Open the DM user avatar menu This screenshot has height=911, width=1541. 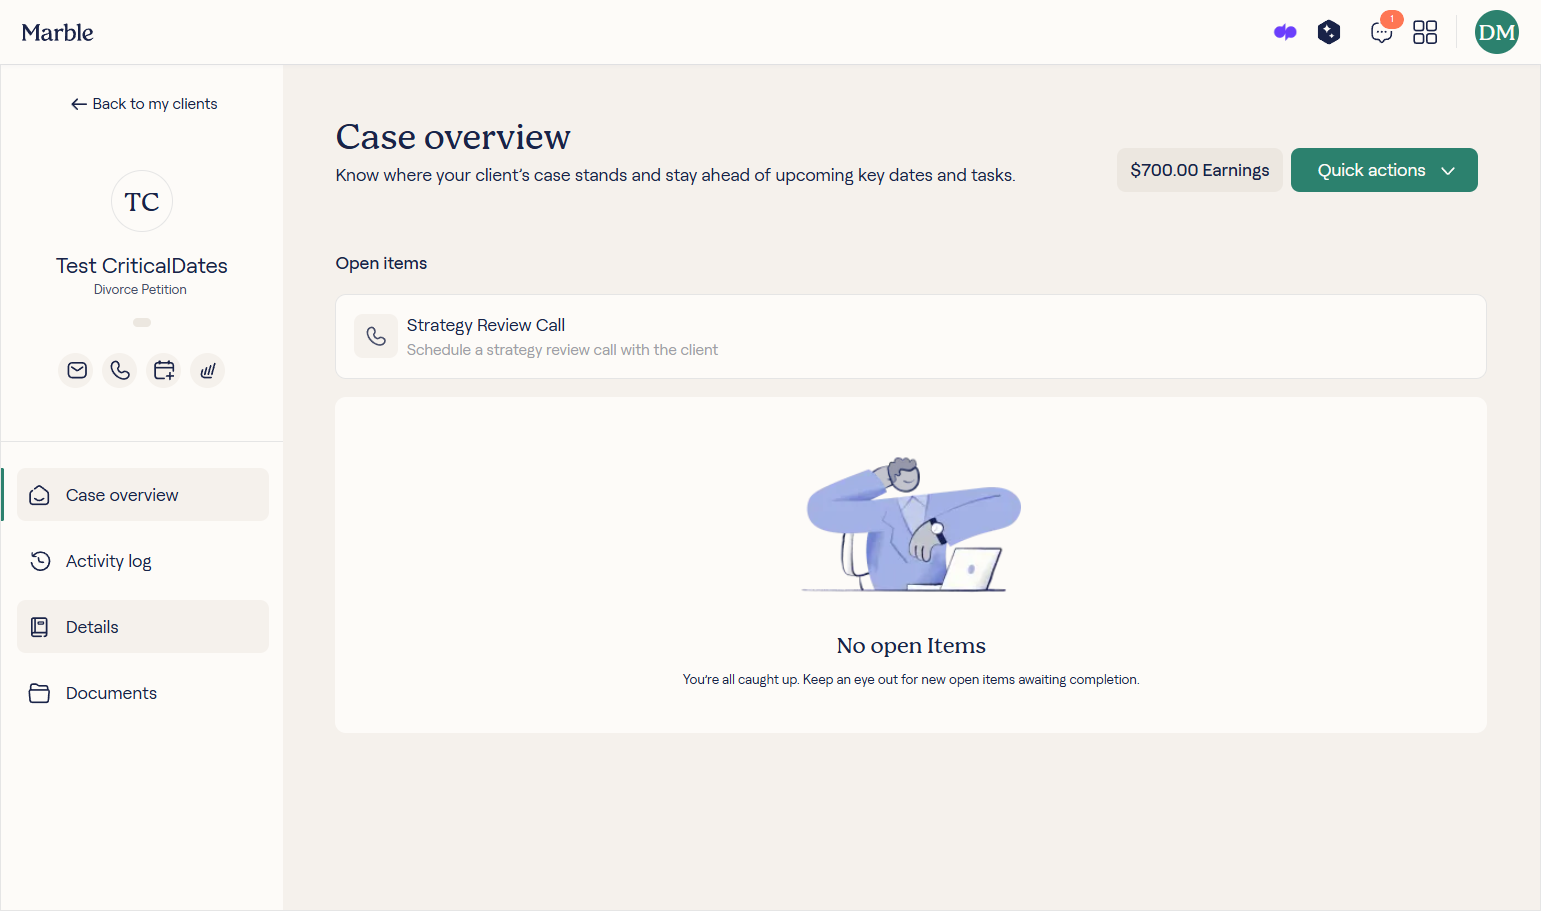(1497, 32)
